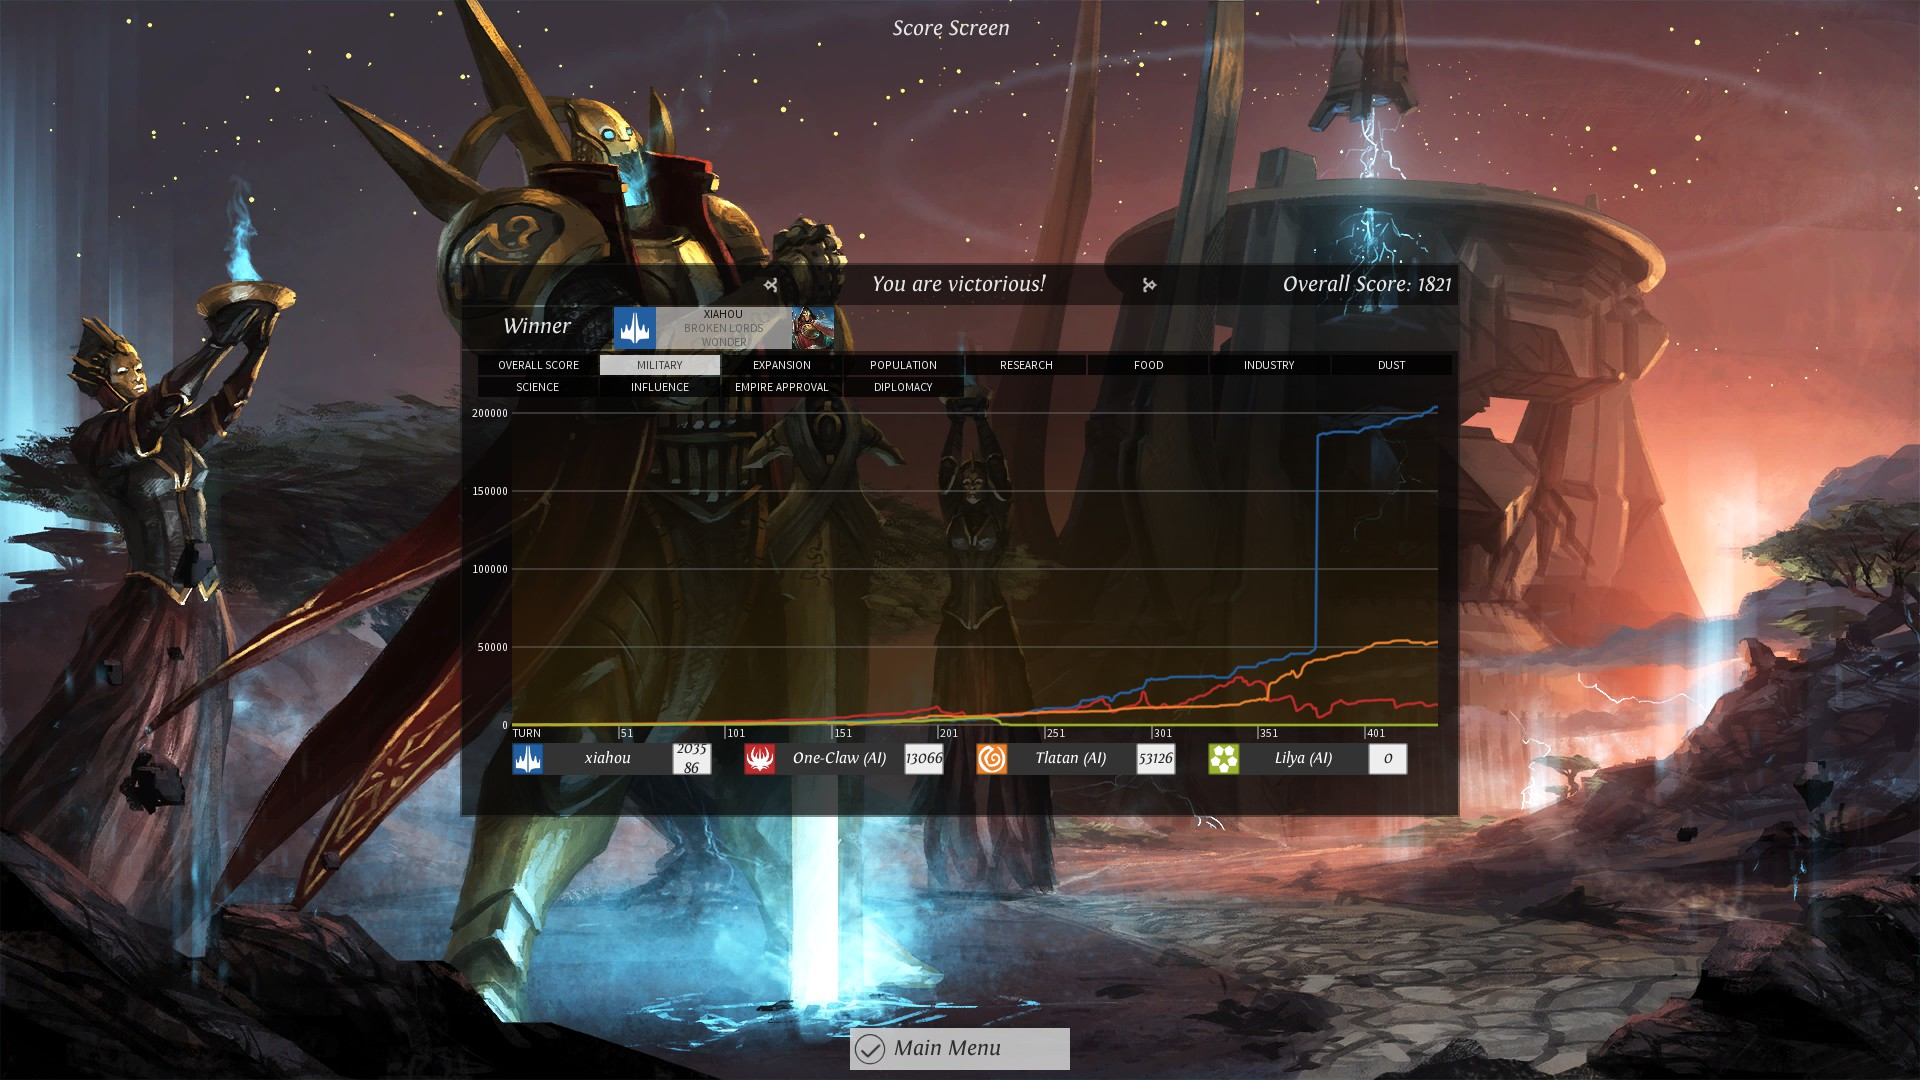Click the 'You are victorious!' banner

(x=959, y=284)
